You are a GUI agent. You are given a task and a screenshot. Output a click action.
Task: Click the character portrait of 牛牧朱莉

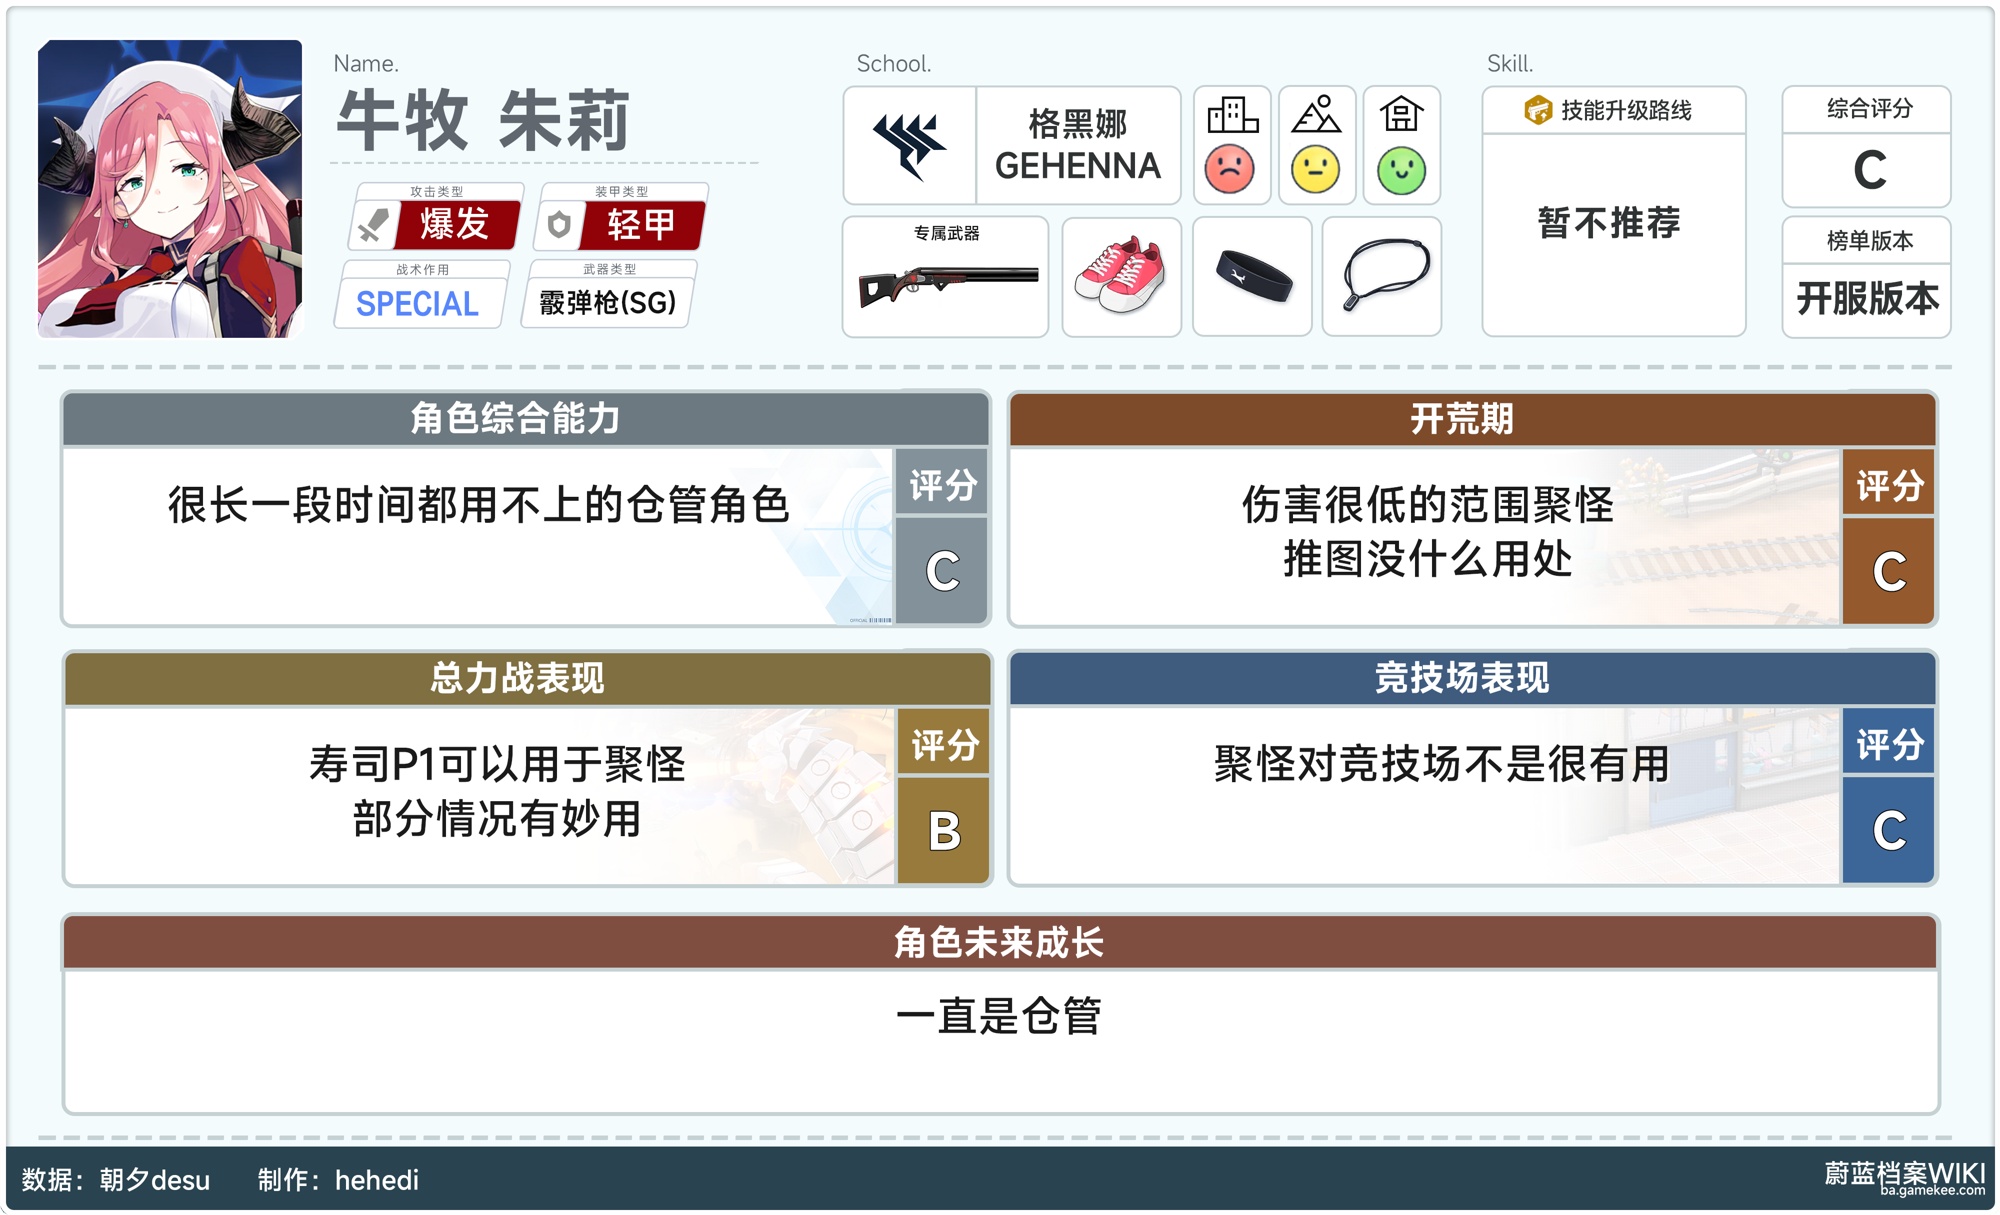(170, 189)
